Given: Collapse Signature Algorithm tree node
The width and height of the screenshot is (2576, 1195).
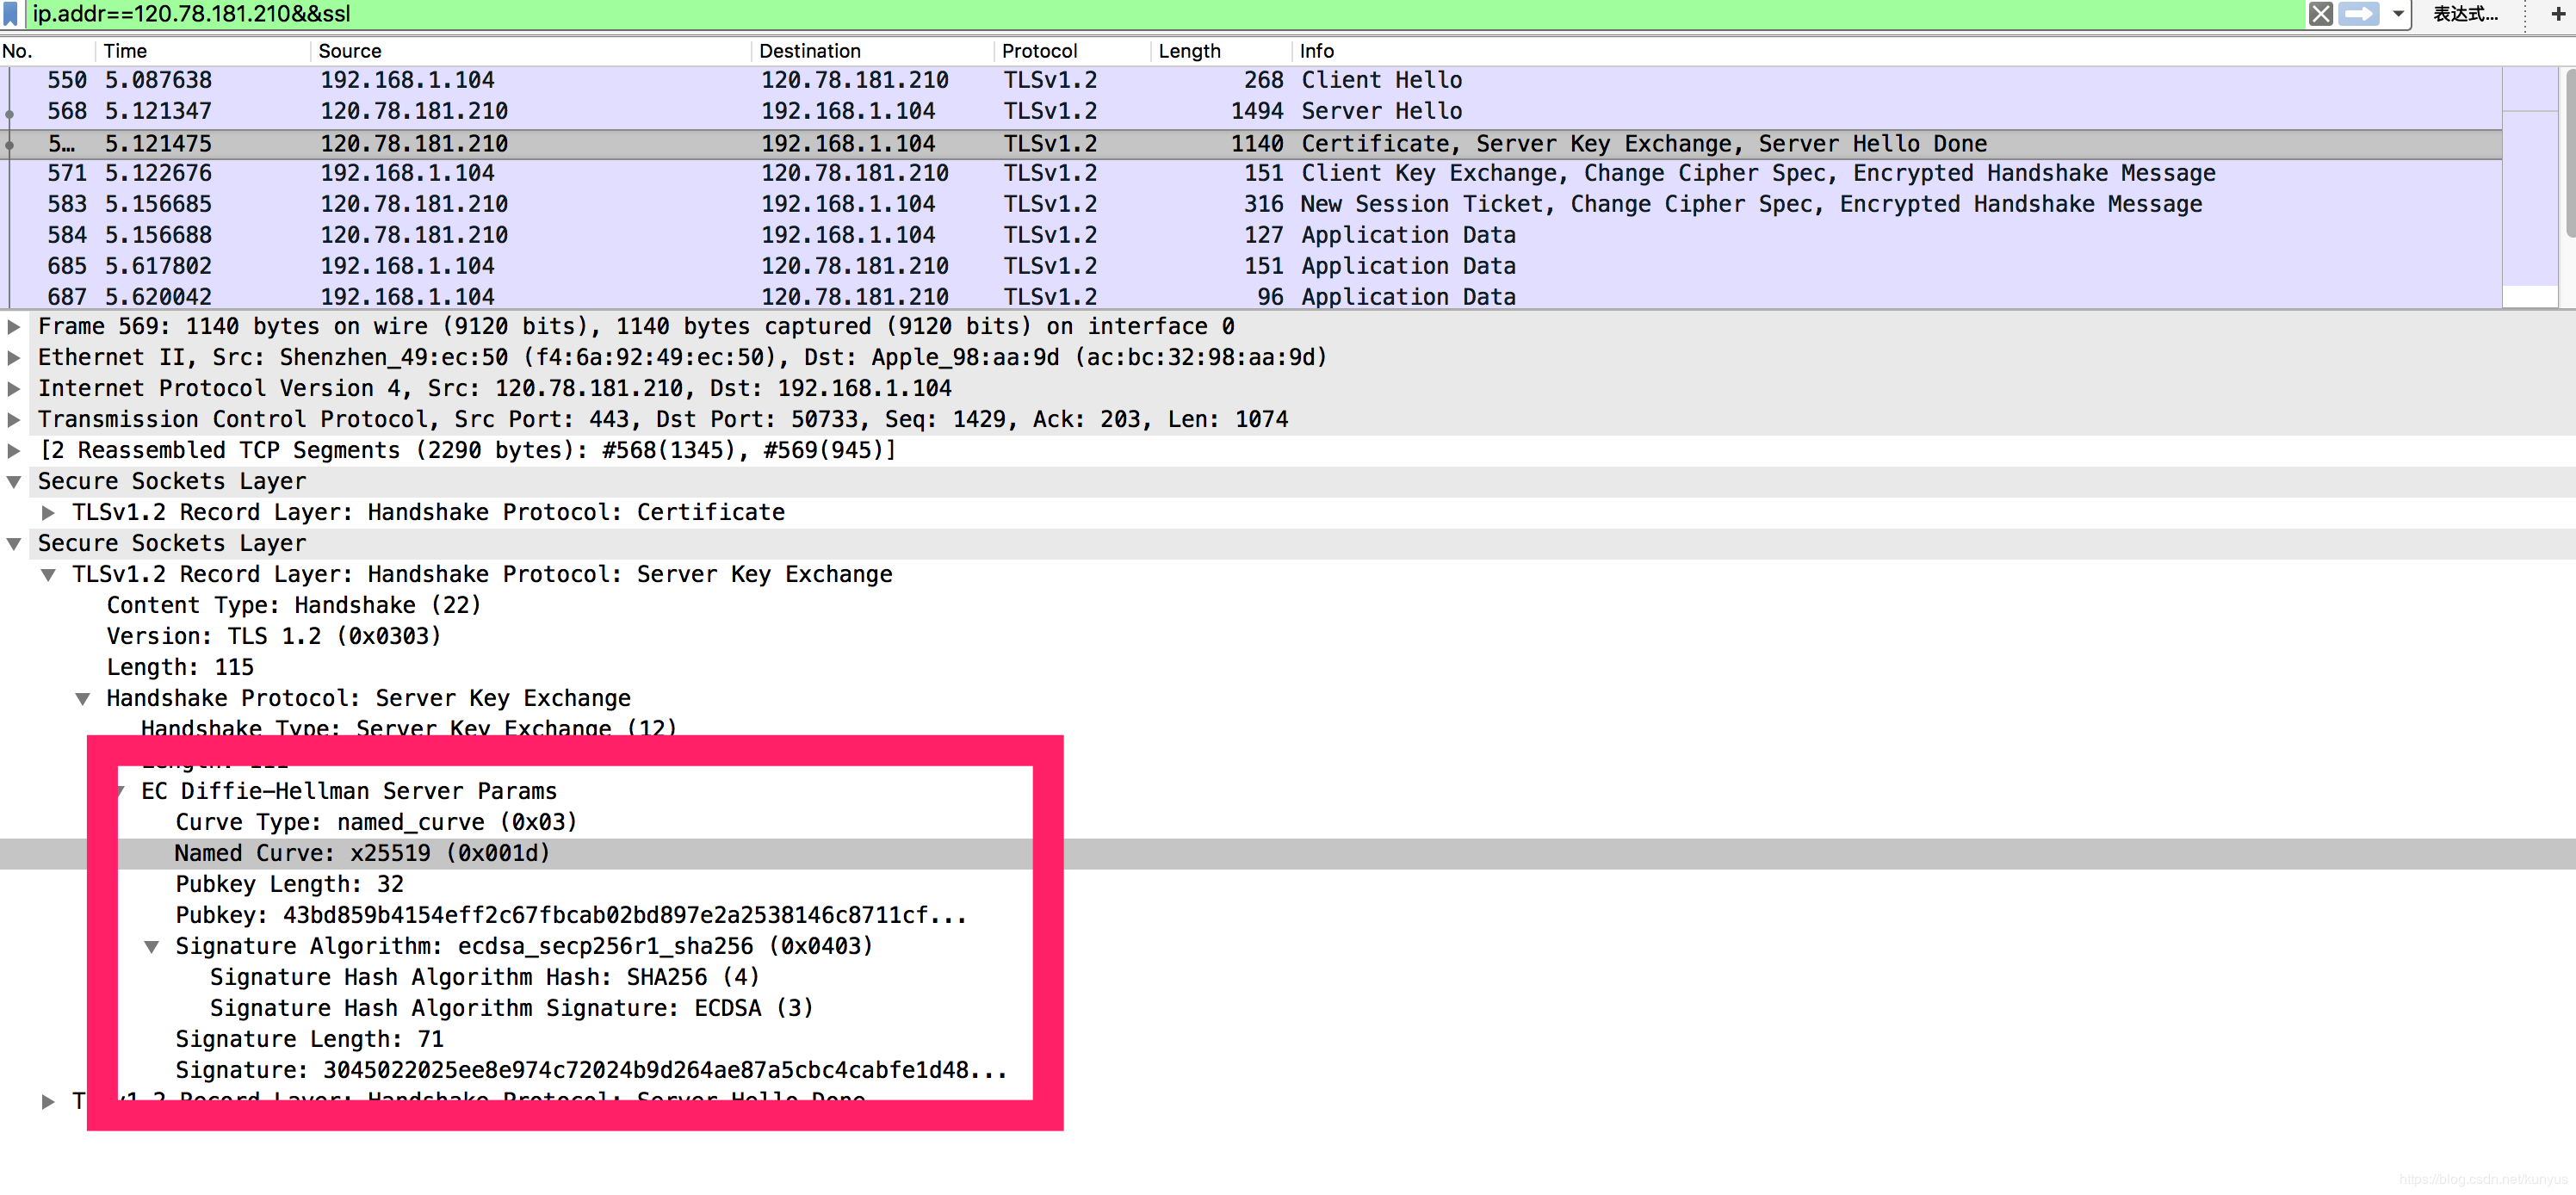Looking at the screenshot, I should (152, 947).
